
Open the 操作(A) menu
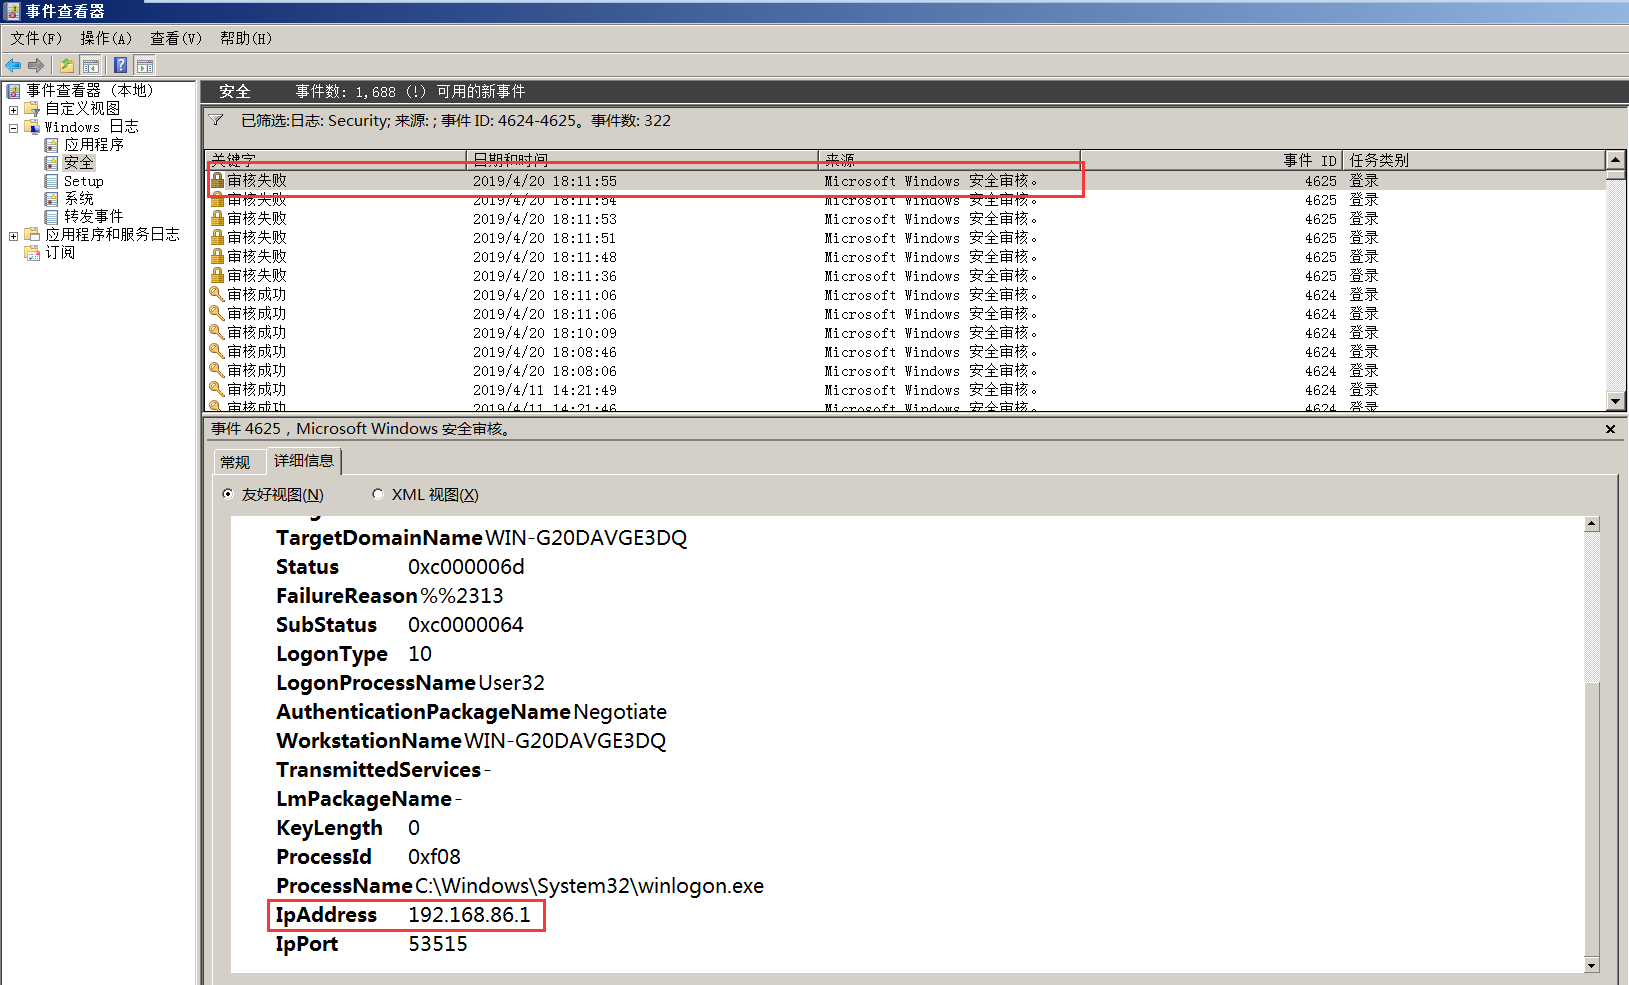click(x=106, y=38)
